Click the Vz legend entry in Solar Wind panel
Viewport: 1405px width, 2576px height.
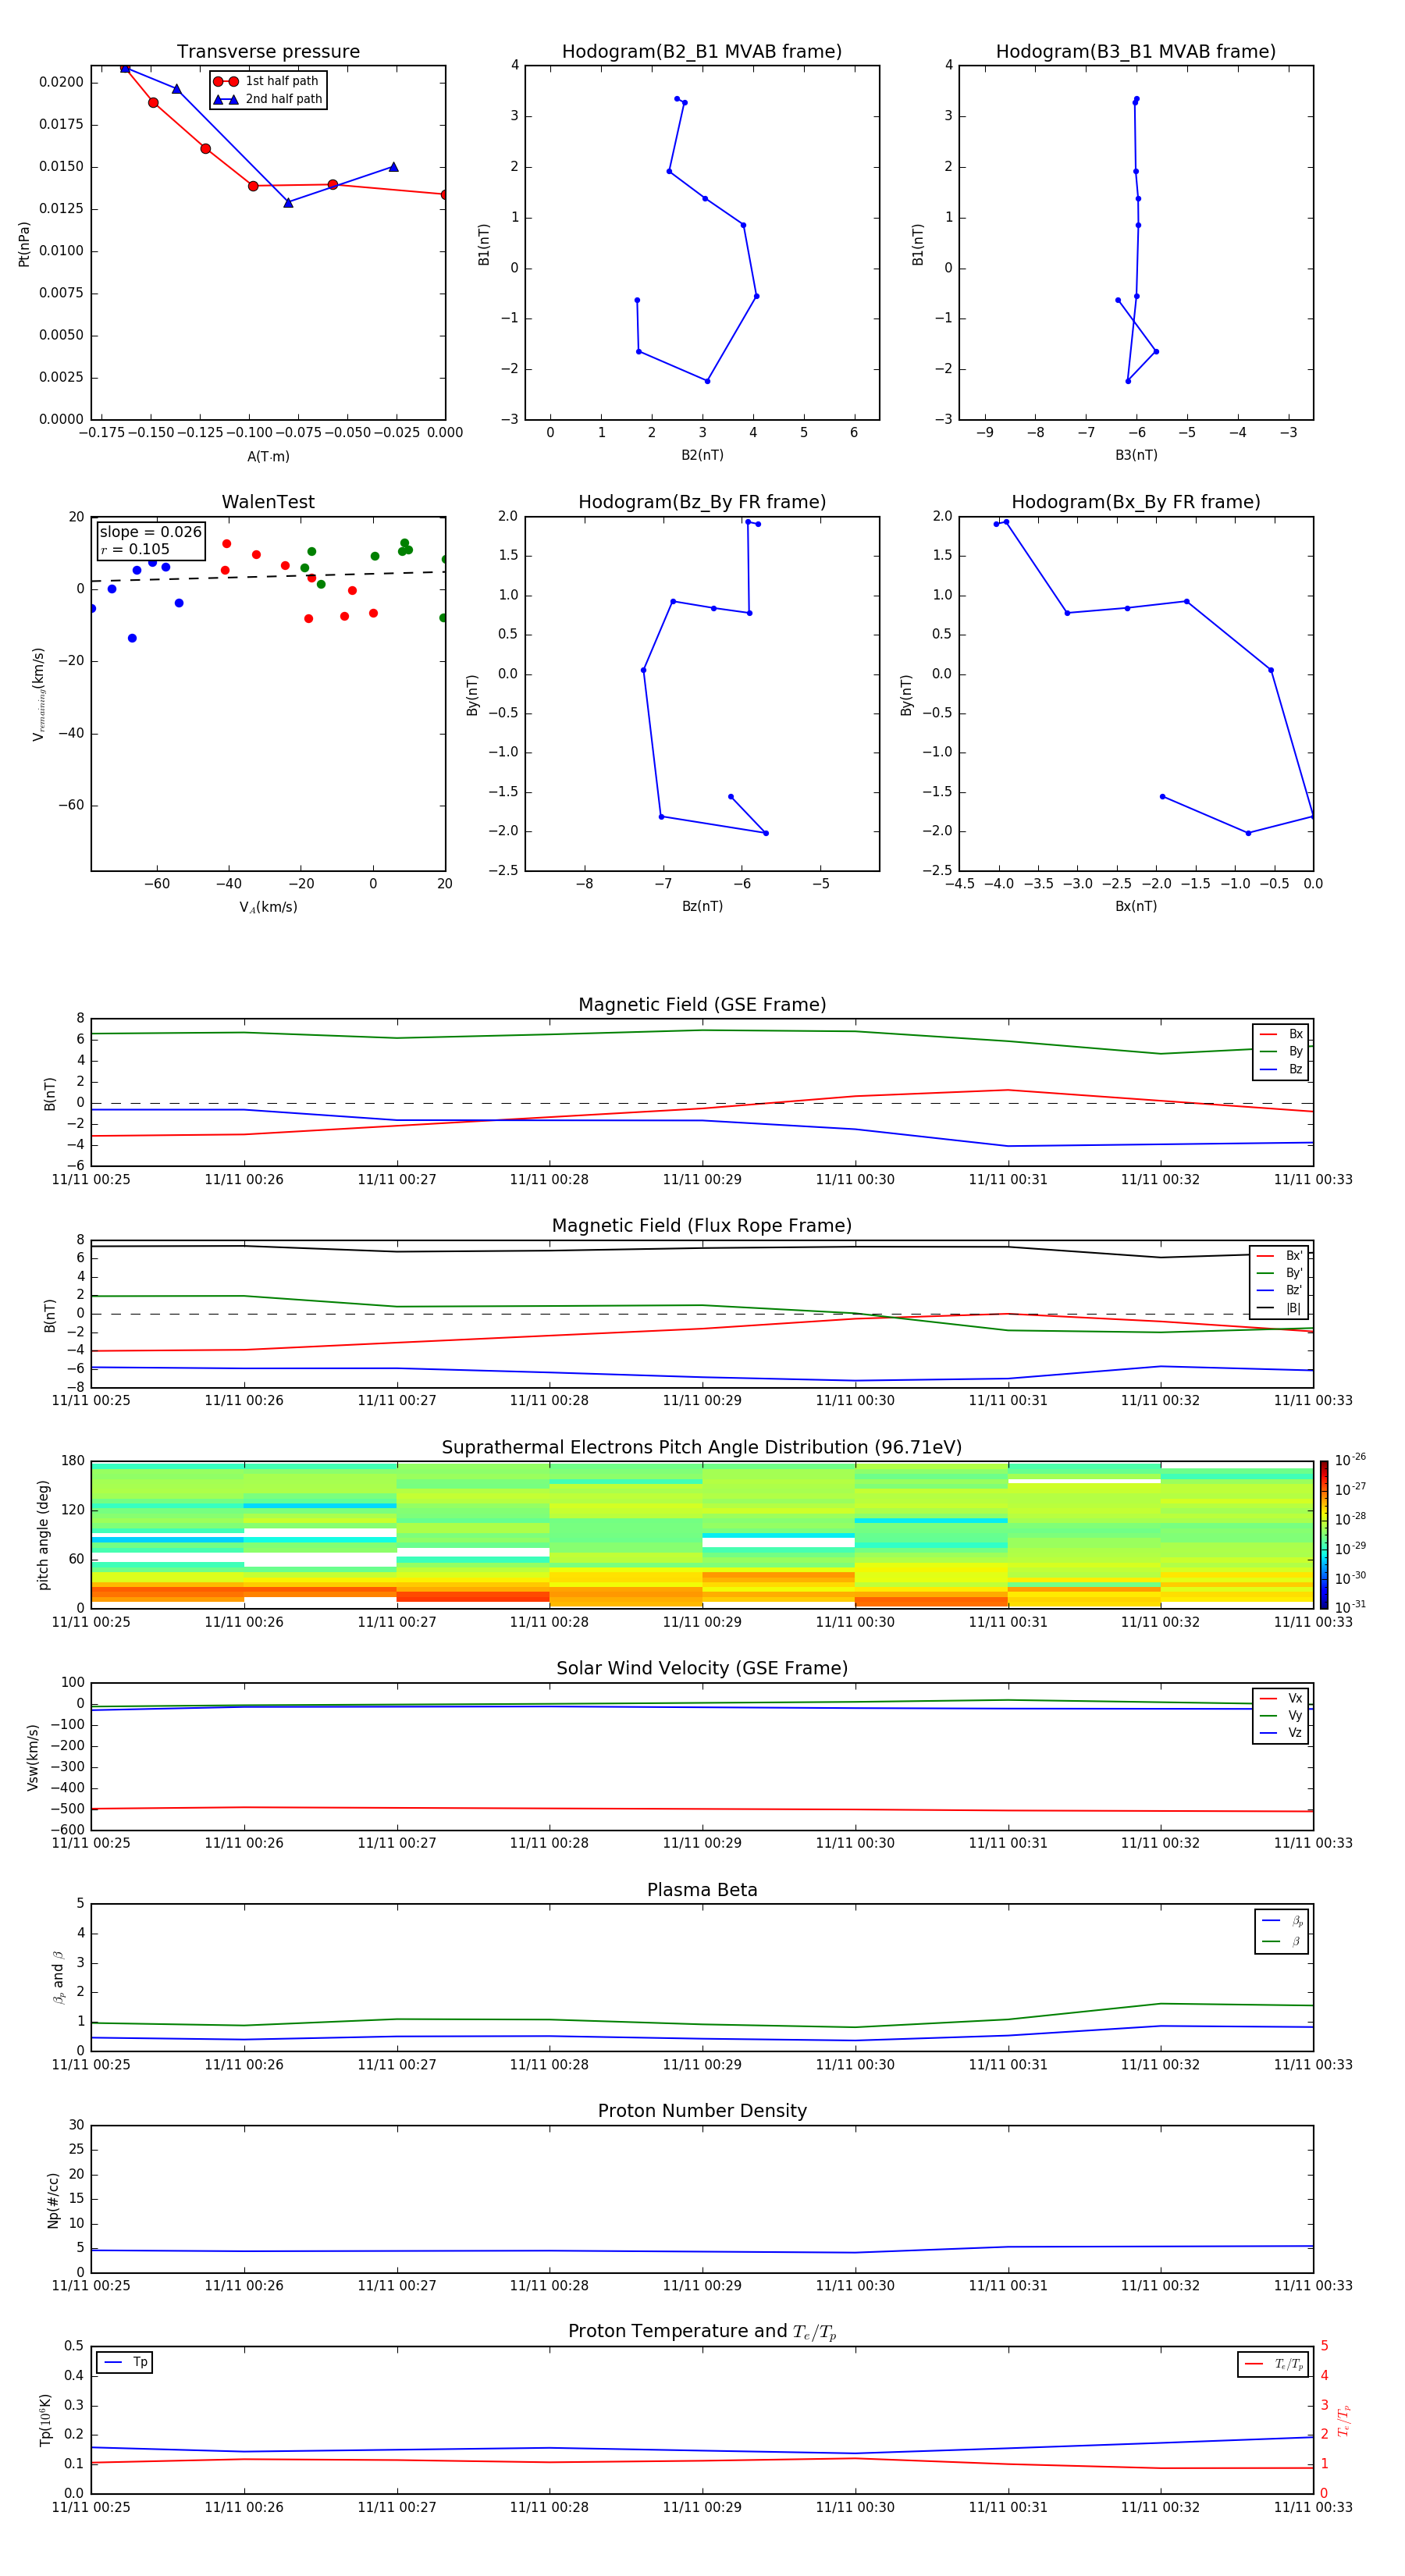pyautogui.click(x=1281, y=1733)
